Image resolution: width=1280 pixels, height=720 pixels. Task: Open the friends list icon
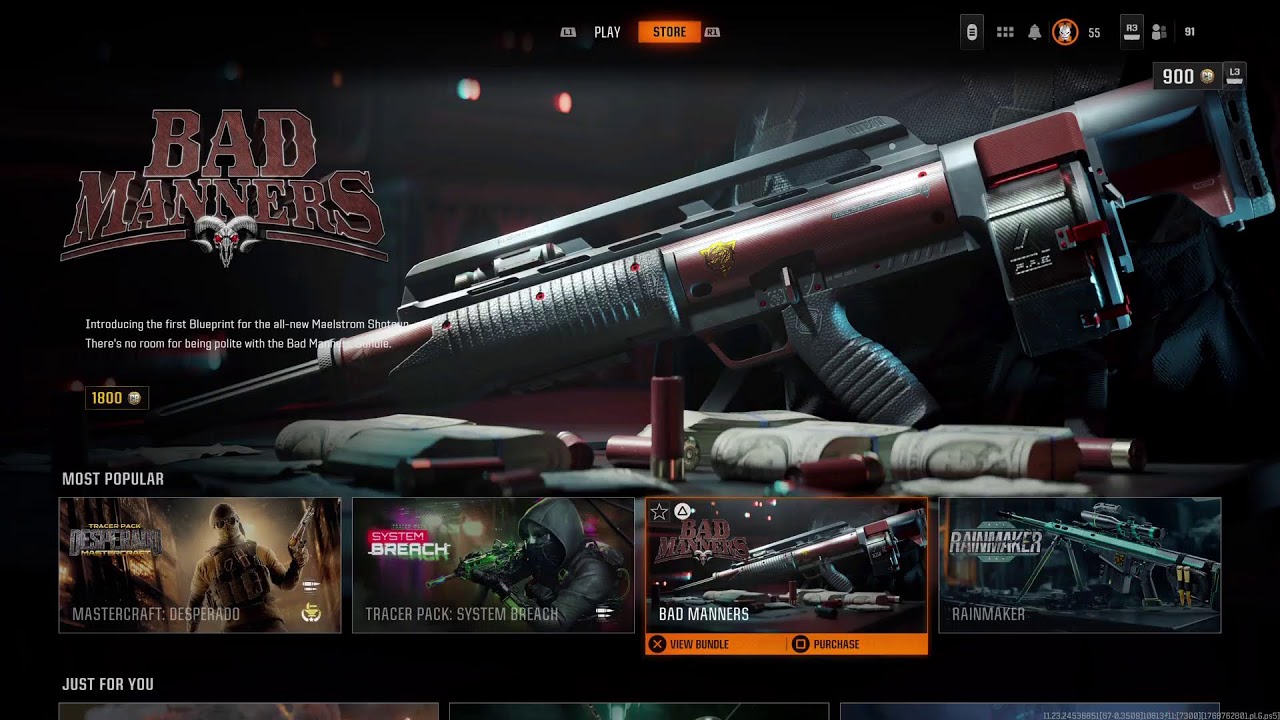[x=1159, y=32]
